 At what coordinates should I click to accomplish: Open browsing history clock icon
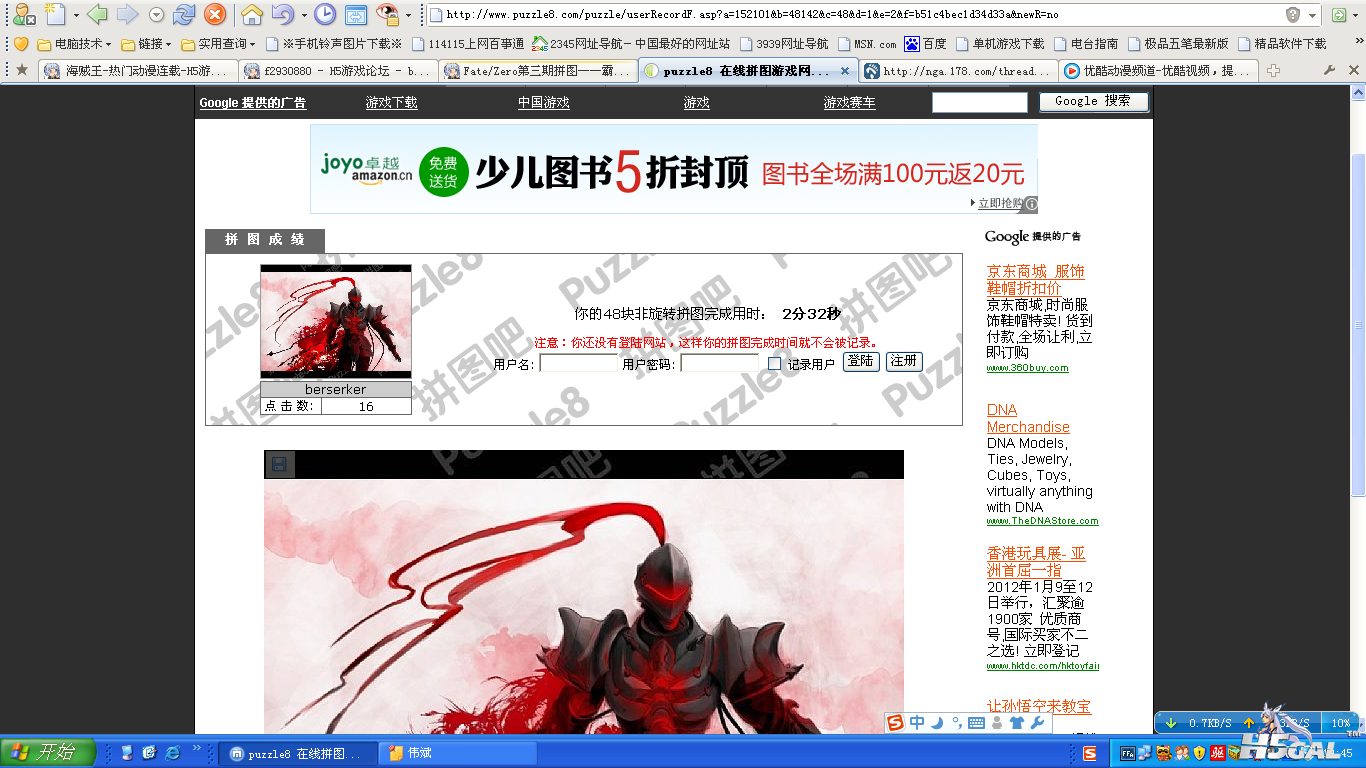pyautogui.click(x=325, y=15)
